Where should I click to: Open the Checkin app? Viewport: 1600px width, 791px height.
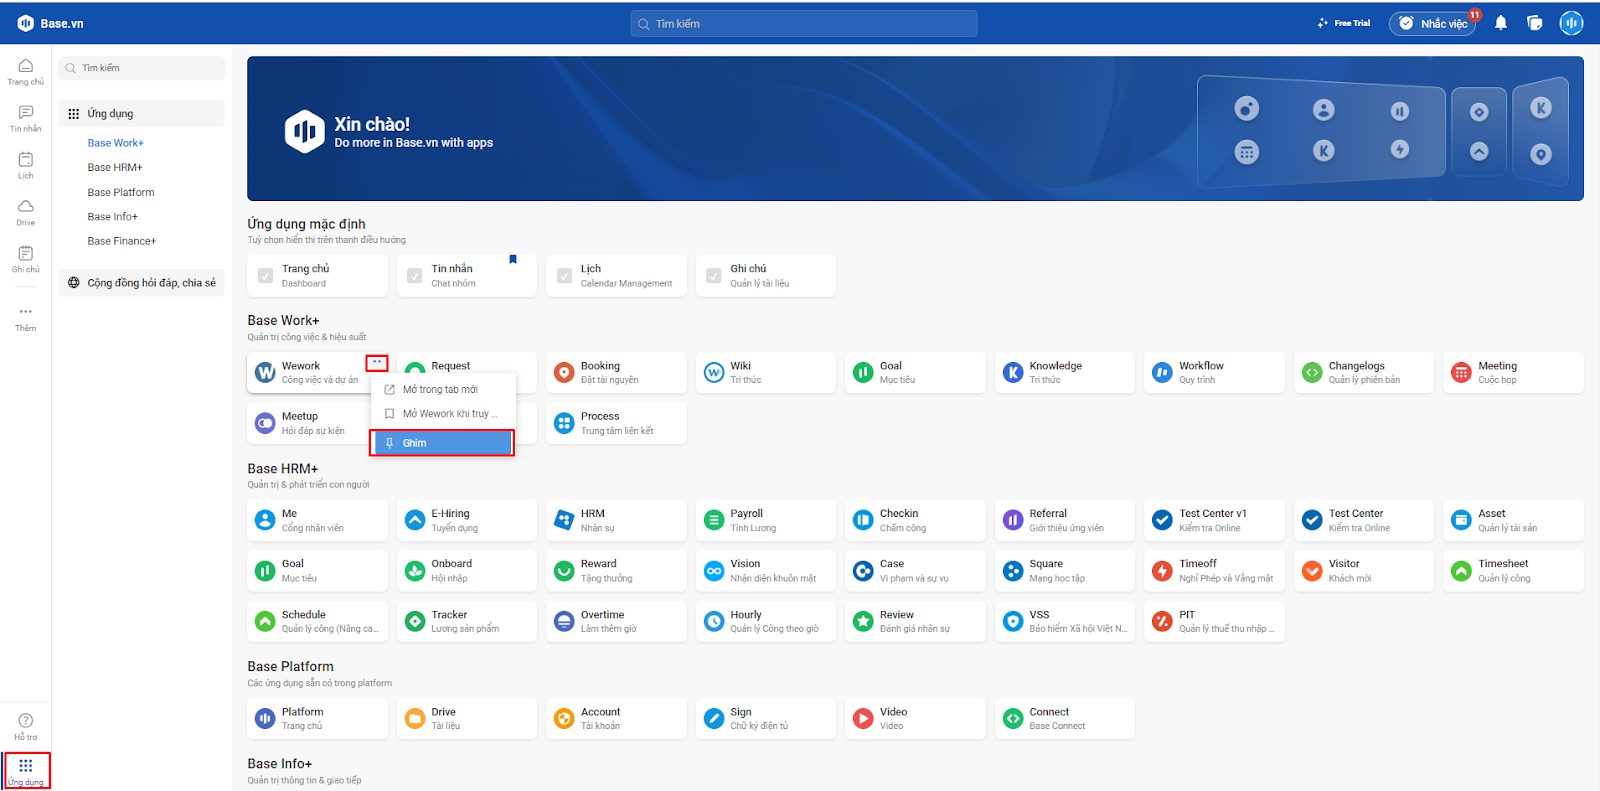[915, 520]
